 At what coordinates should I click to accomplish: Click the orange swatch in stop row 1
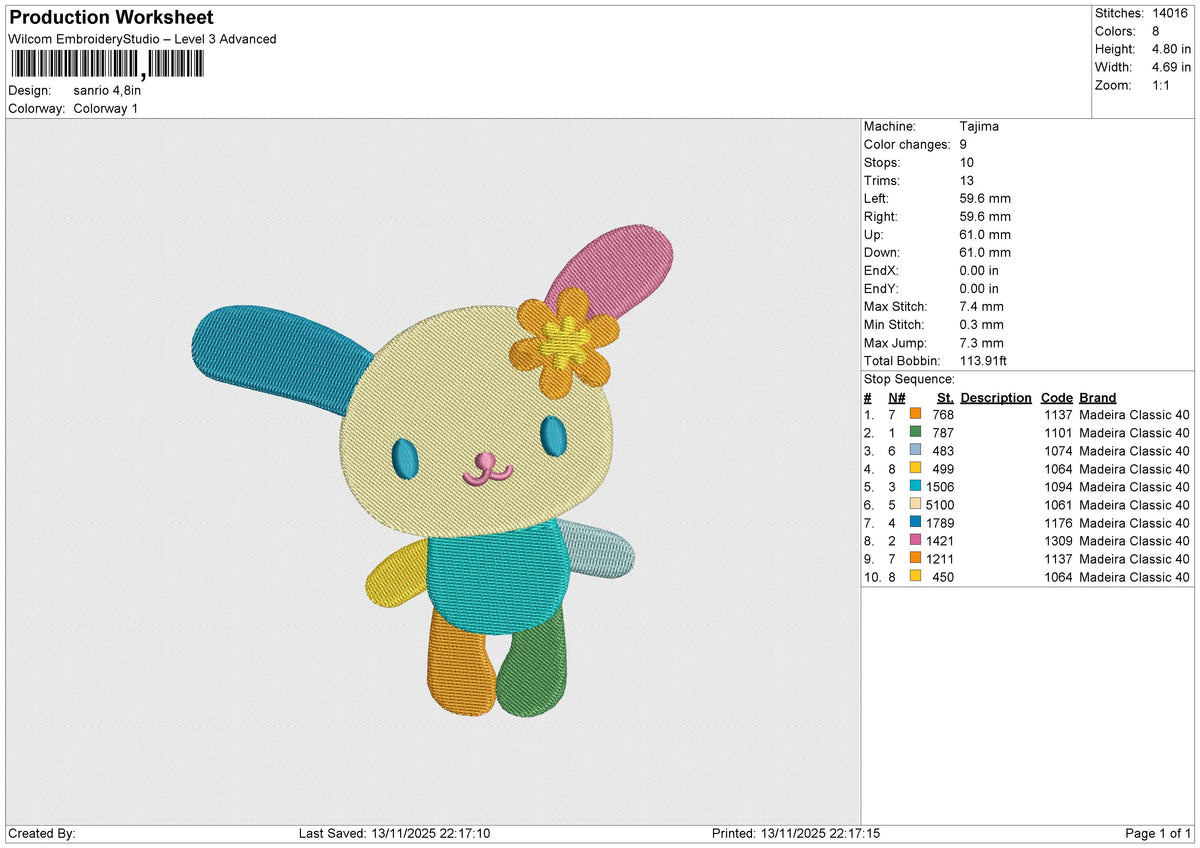[x=915, y=415]
